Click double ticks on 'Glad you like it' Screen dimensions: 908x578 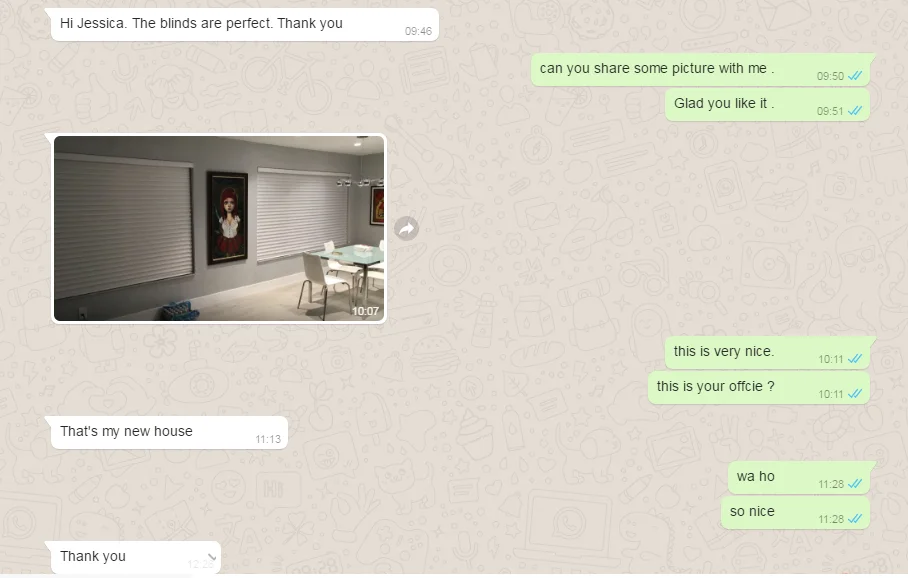855,111
